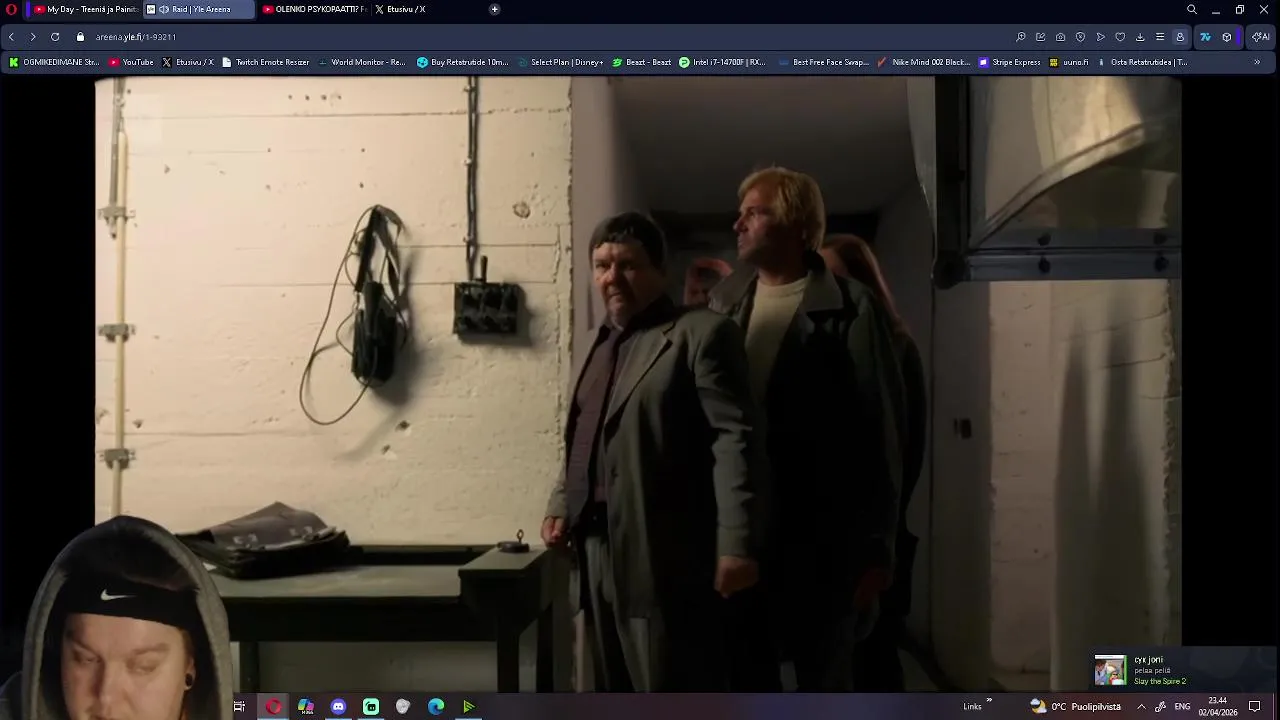The height and width of the screenshot is (720, 1280).
Task: Open the World Monitor bookmark
Action: point(361,62)
